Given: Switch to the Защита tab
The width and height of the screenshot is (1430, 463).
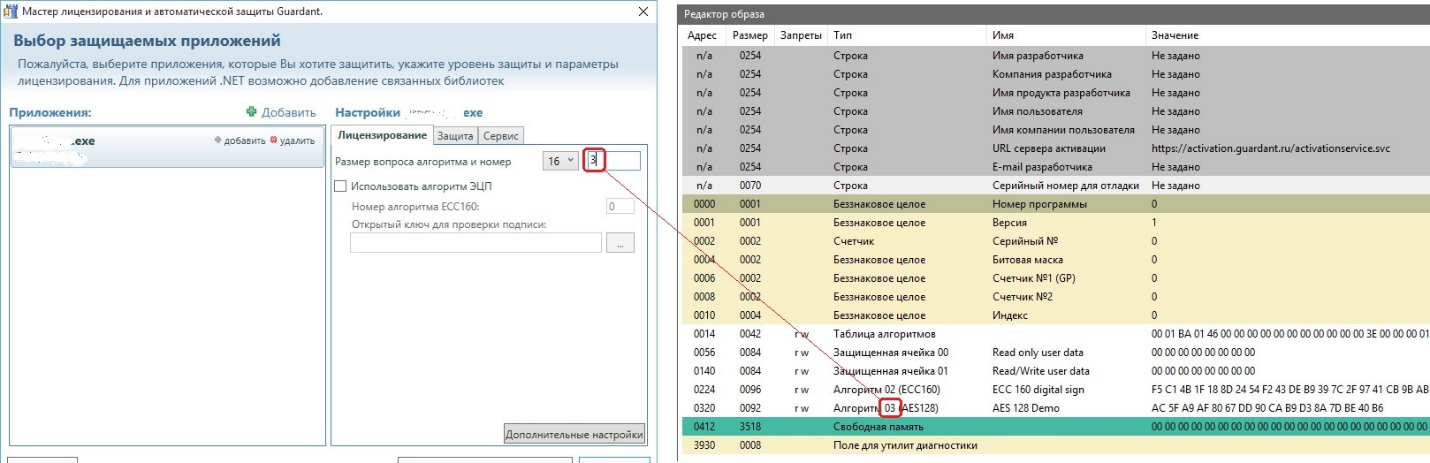Looking at the screenshot, I should pos(454,136).
